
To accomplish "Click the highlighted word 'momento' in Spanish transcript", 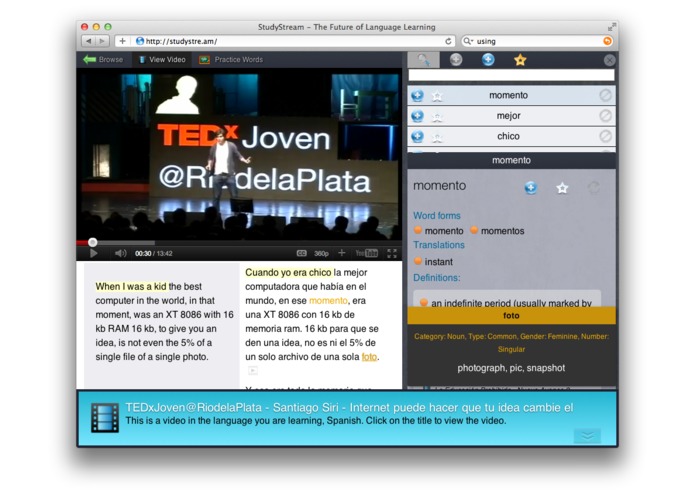I will click(x=328, y=300).
